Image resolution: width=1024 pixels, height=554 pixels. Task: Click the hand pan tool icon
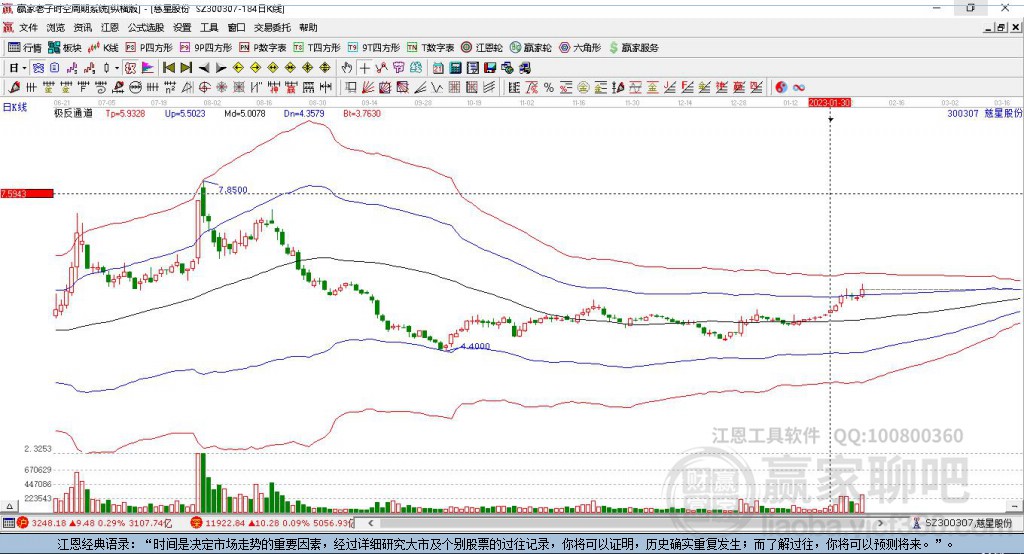click(347, 67)
